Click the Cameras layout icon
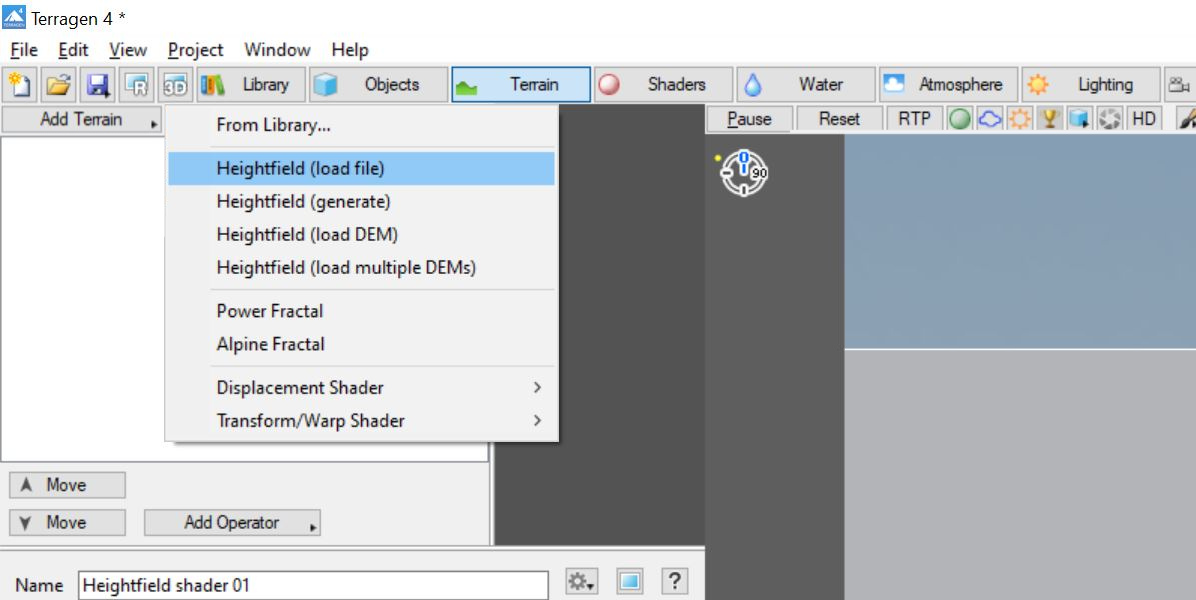 [x=1181, y=85]
